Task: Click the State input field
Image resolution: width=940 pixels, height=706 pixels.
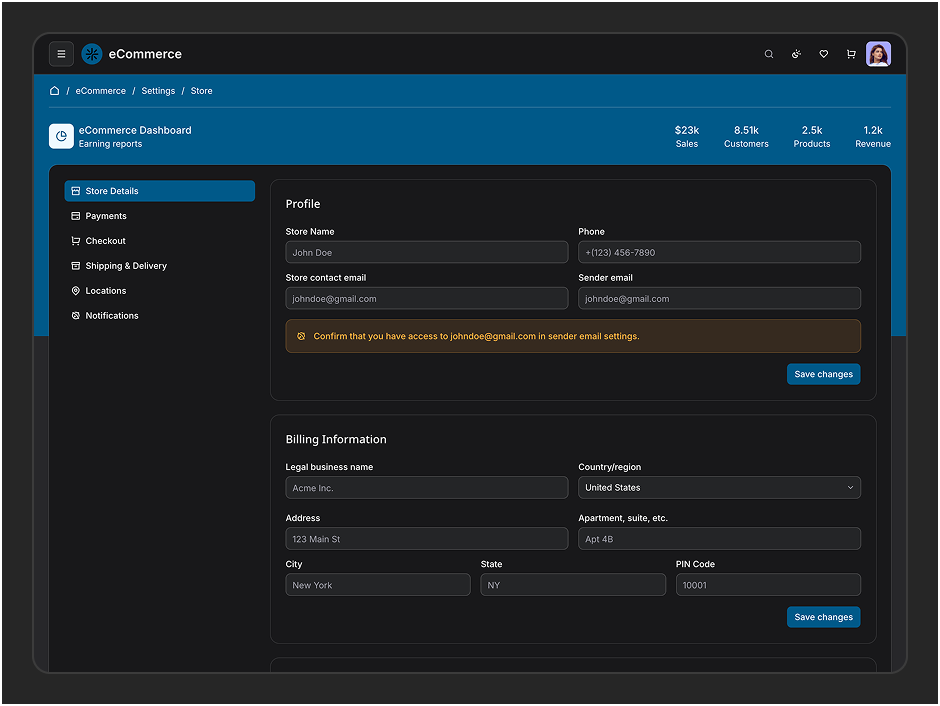Action: (573, 585)
